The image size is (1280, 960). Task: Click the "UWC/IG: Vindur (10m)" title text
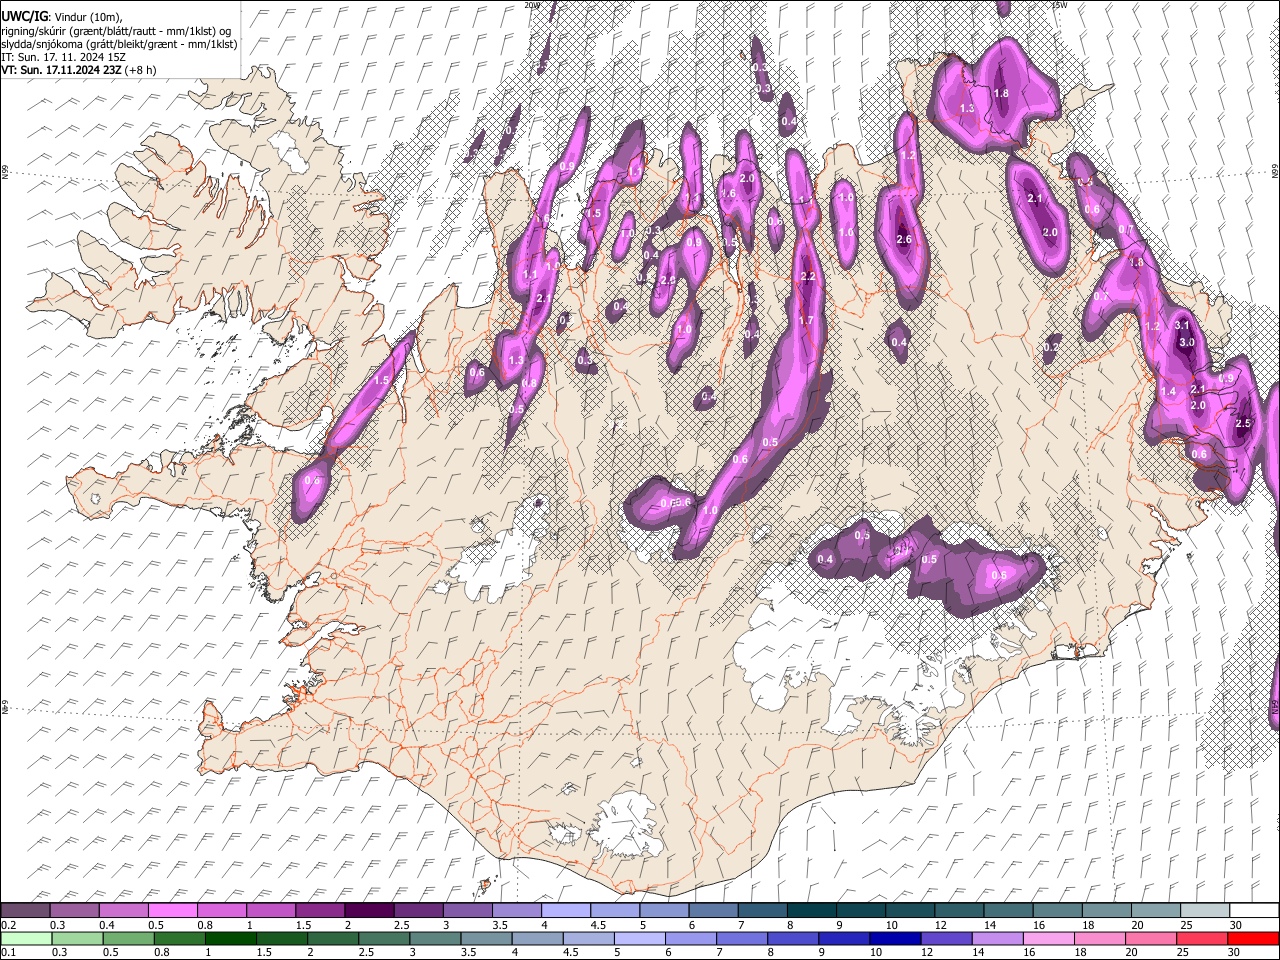click(60, 17)
